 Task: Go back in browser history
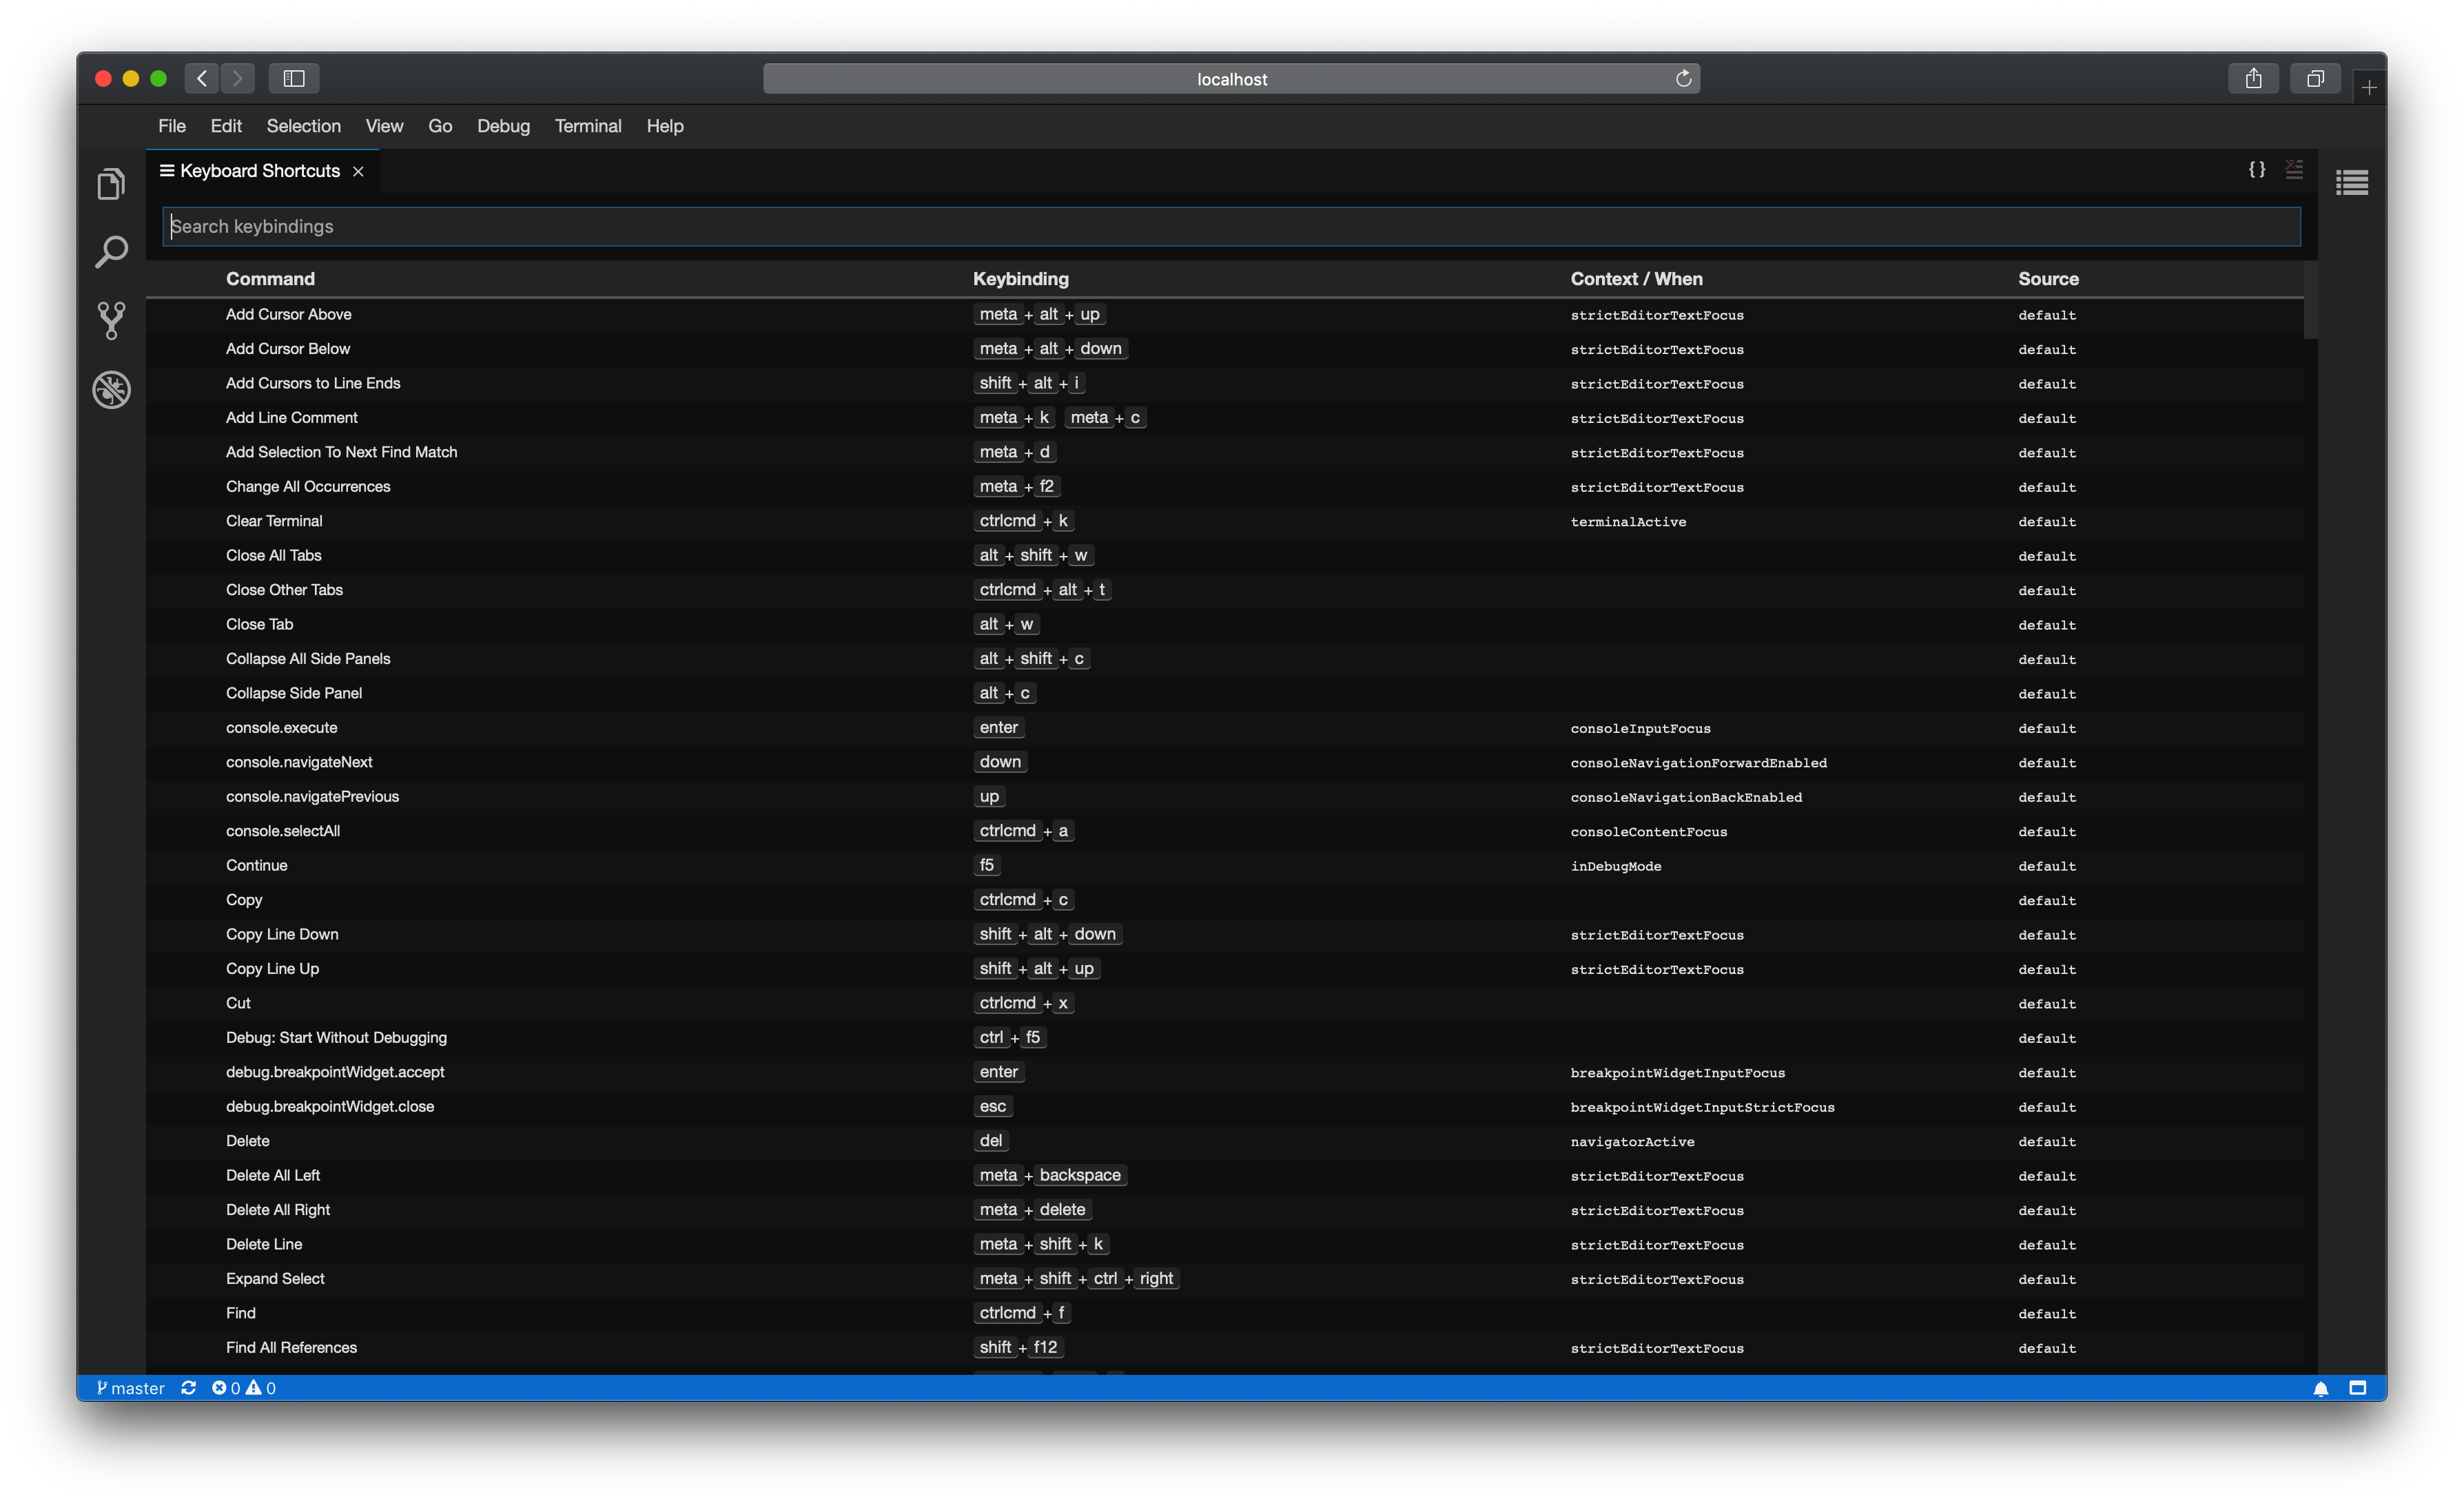point(202,79)
